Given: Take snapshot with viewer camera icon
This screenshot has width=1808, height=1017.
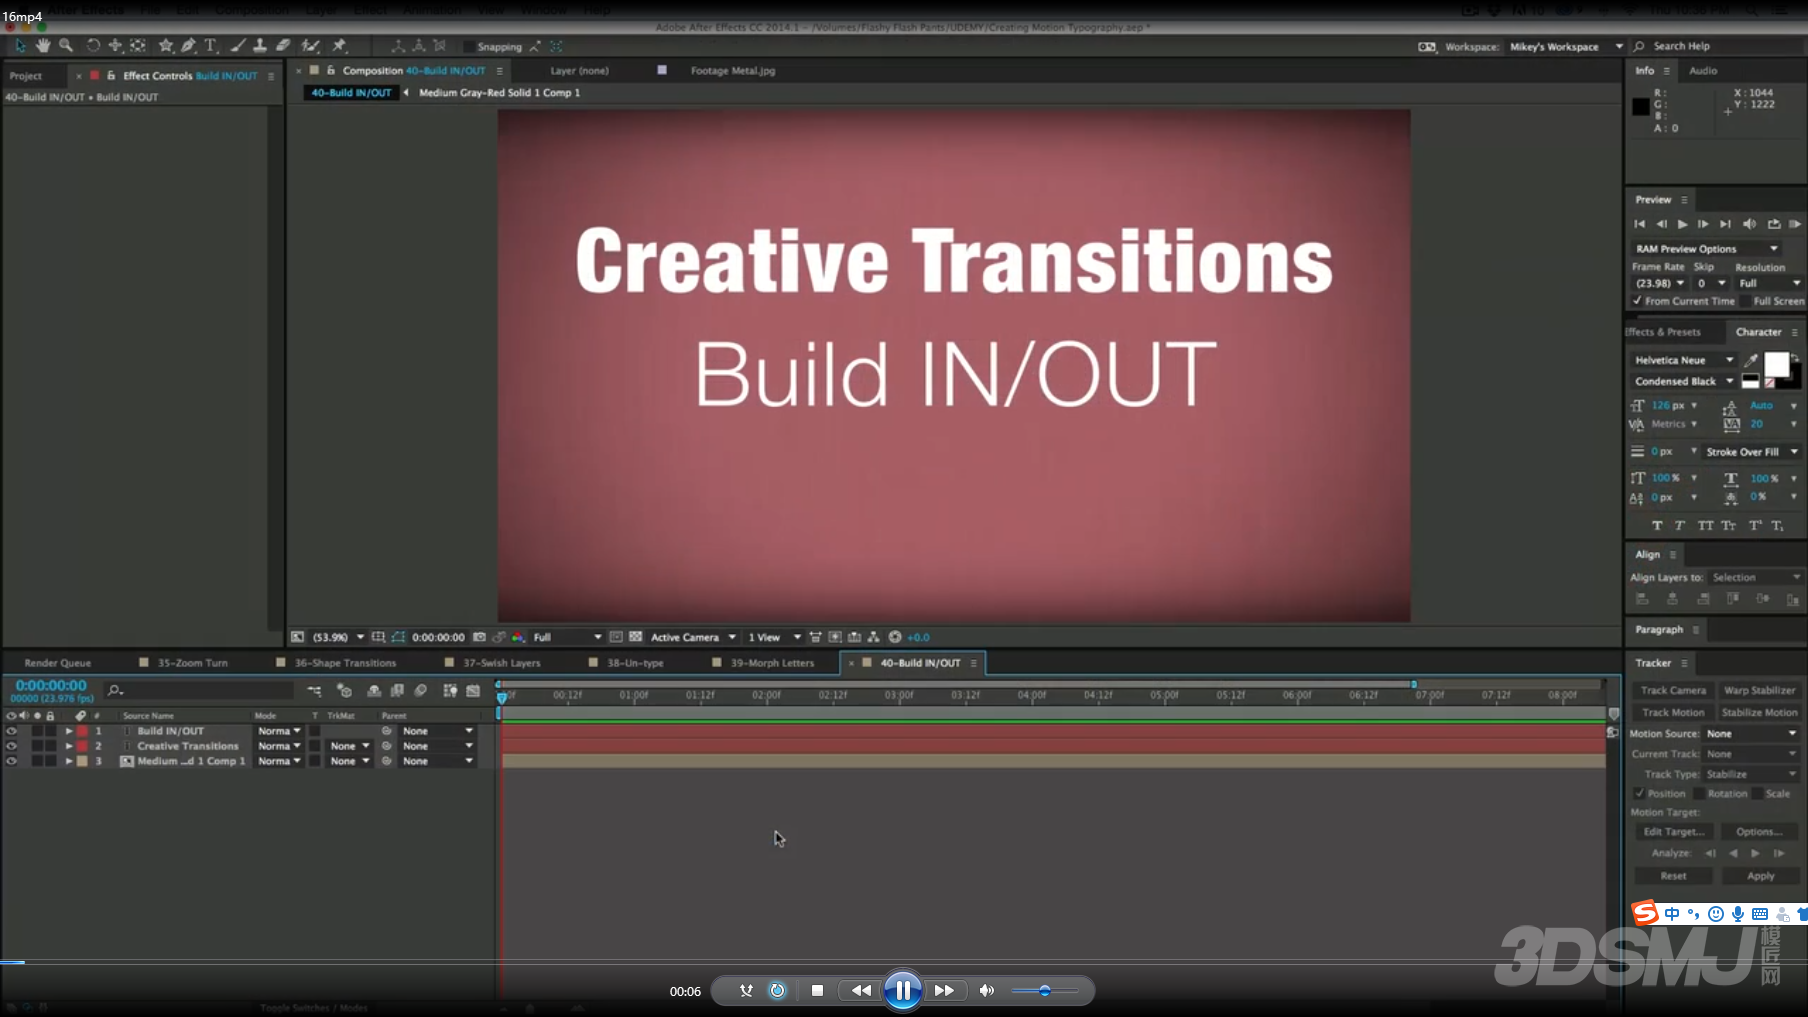Looking at the screenshot, I should coord(479,637).
